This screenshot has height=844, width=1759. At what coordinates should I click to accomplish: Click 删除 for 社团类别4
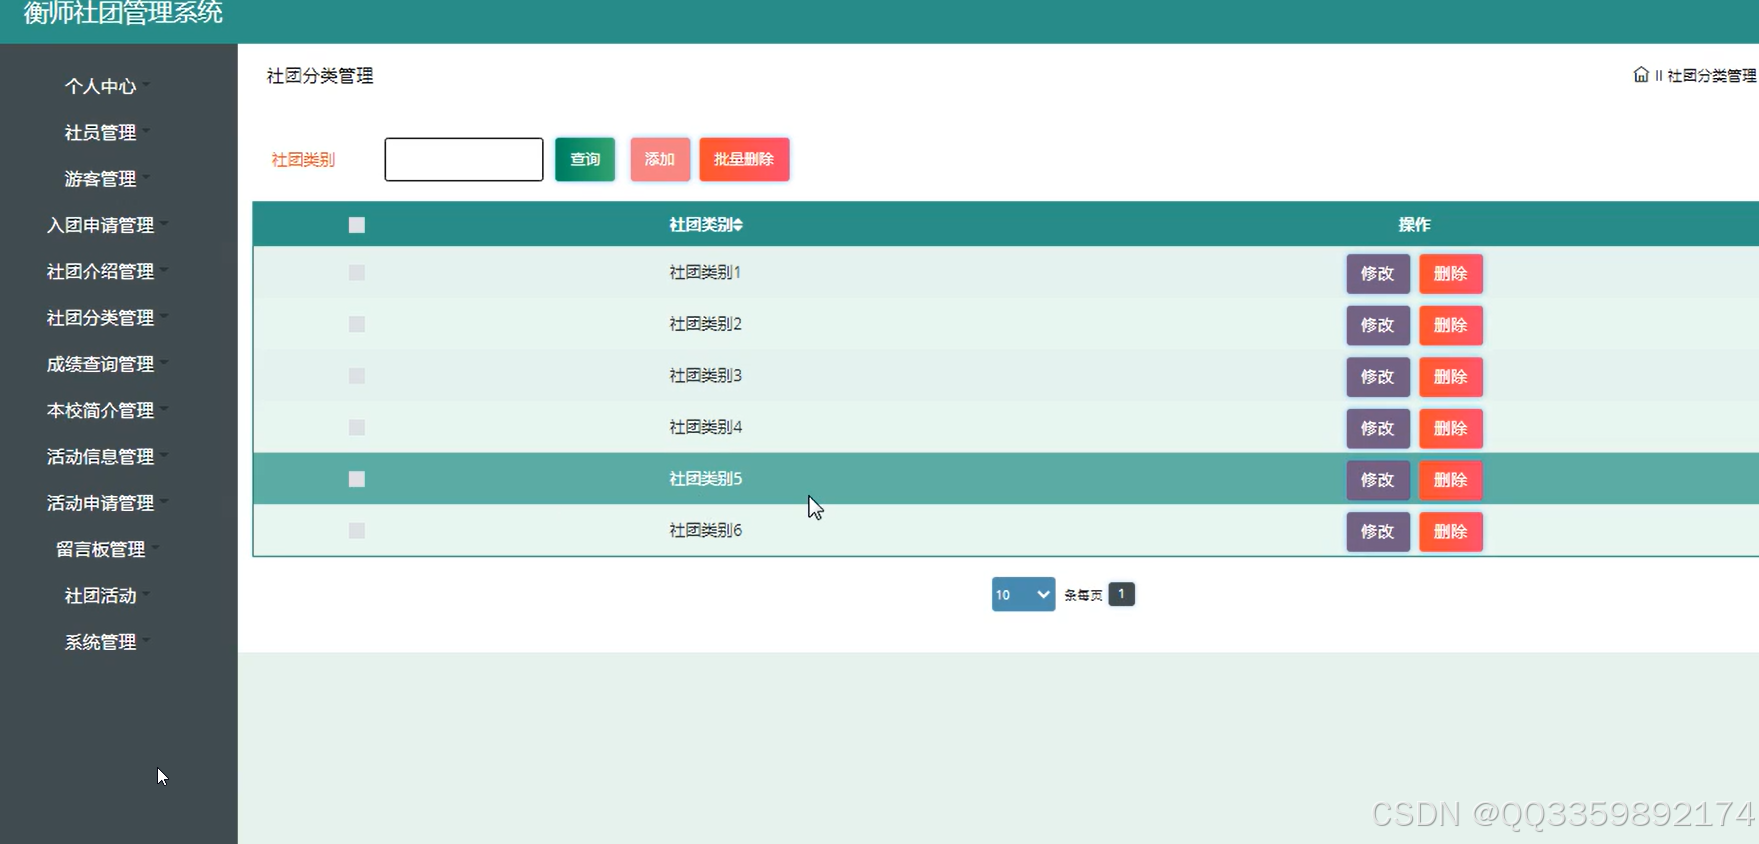[x=1451, y=428]
